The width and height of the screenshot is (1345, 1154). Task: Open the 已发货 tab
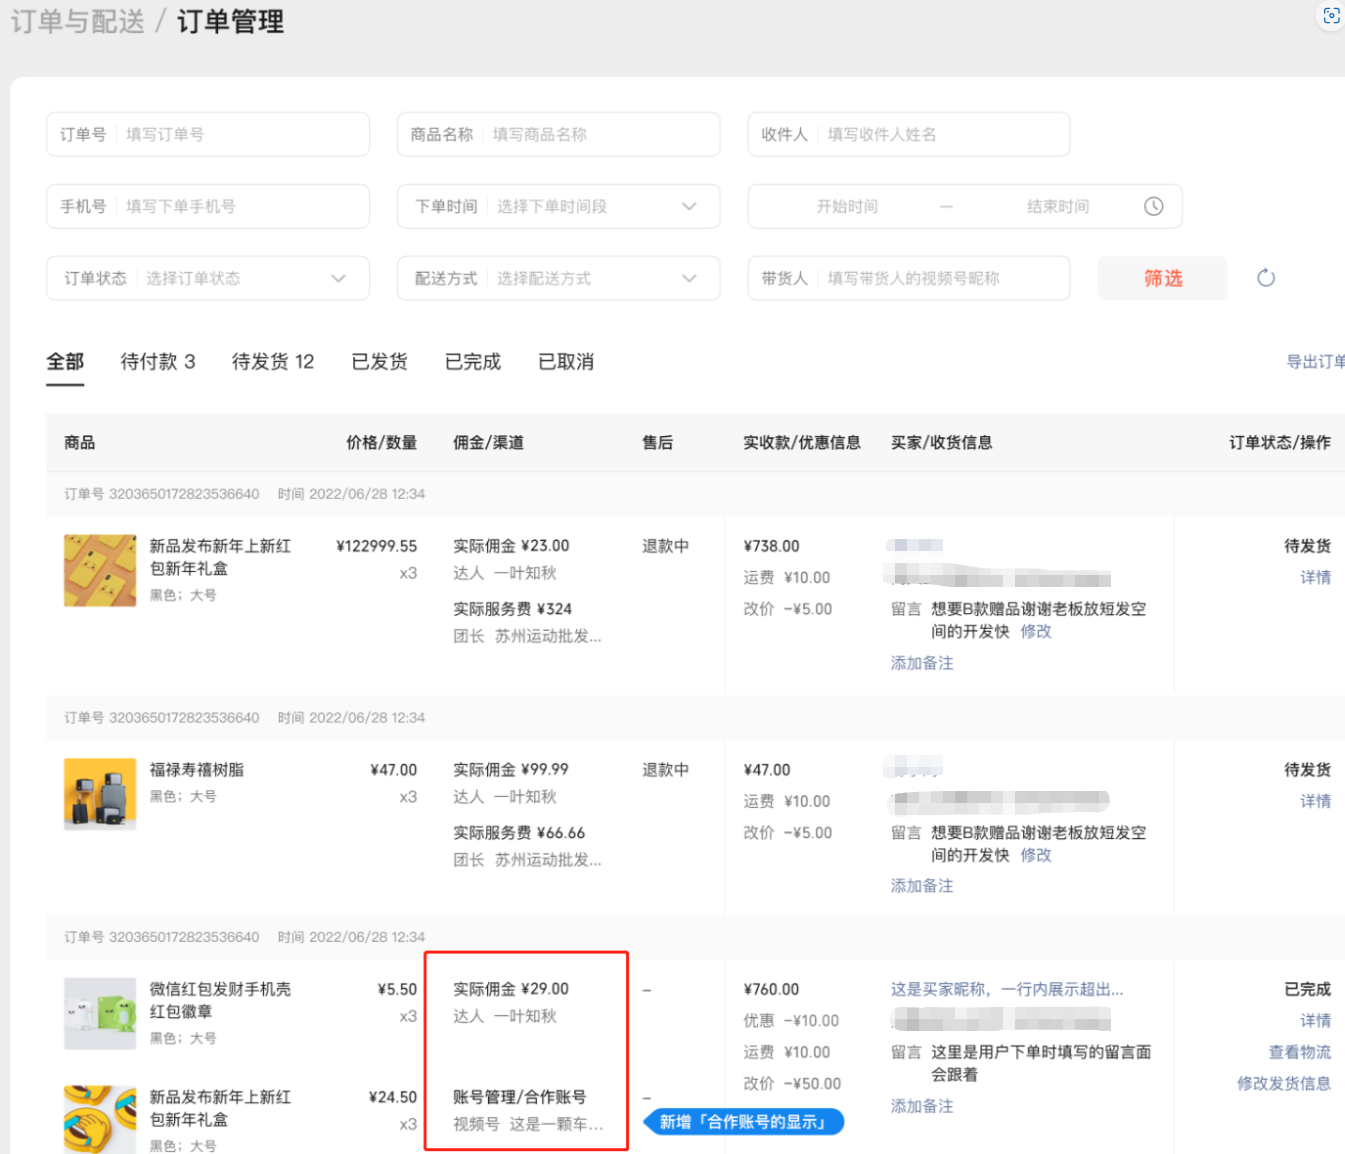click(379, 362)
